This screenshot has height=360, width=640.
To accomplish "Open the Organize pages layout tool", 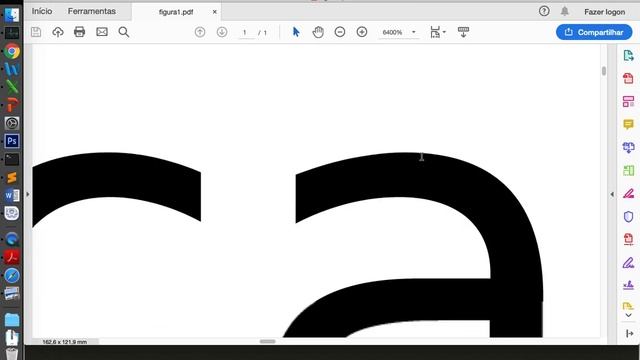I will (x=629, y=101).
